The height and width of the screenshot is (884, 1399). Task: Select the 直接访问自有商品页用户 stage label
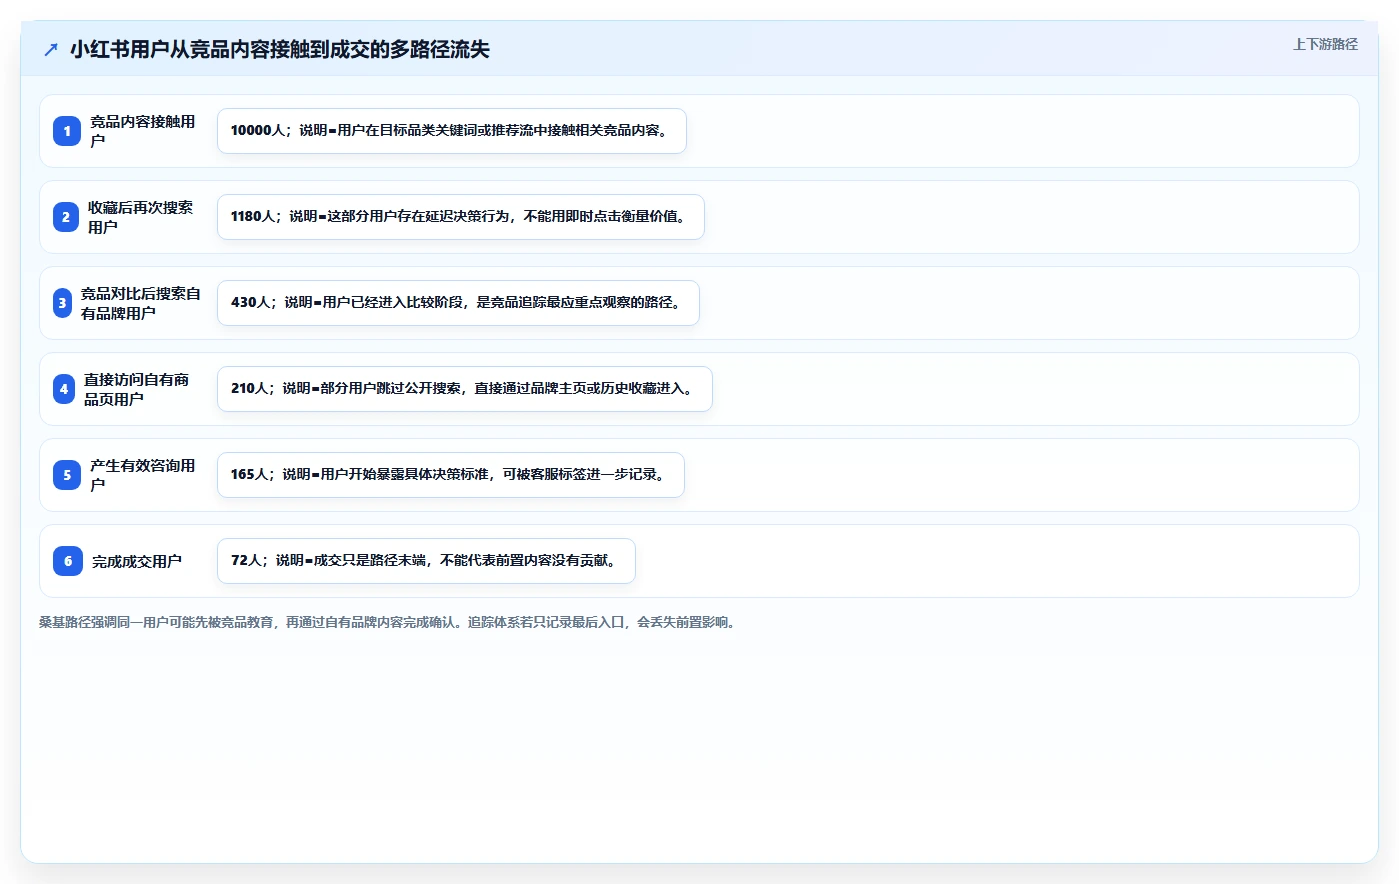(x=137, y=389)
